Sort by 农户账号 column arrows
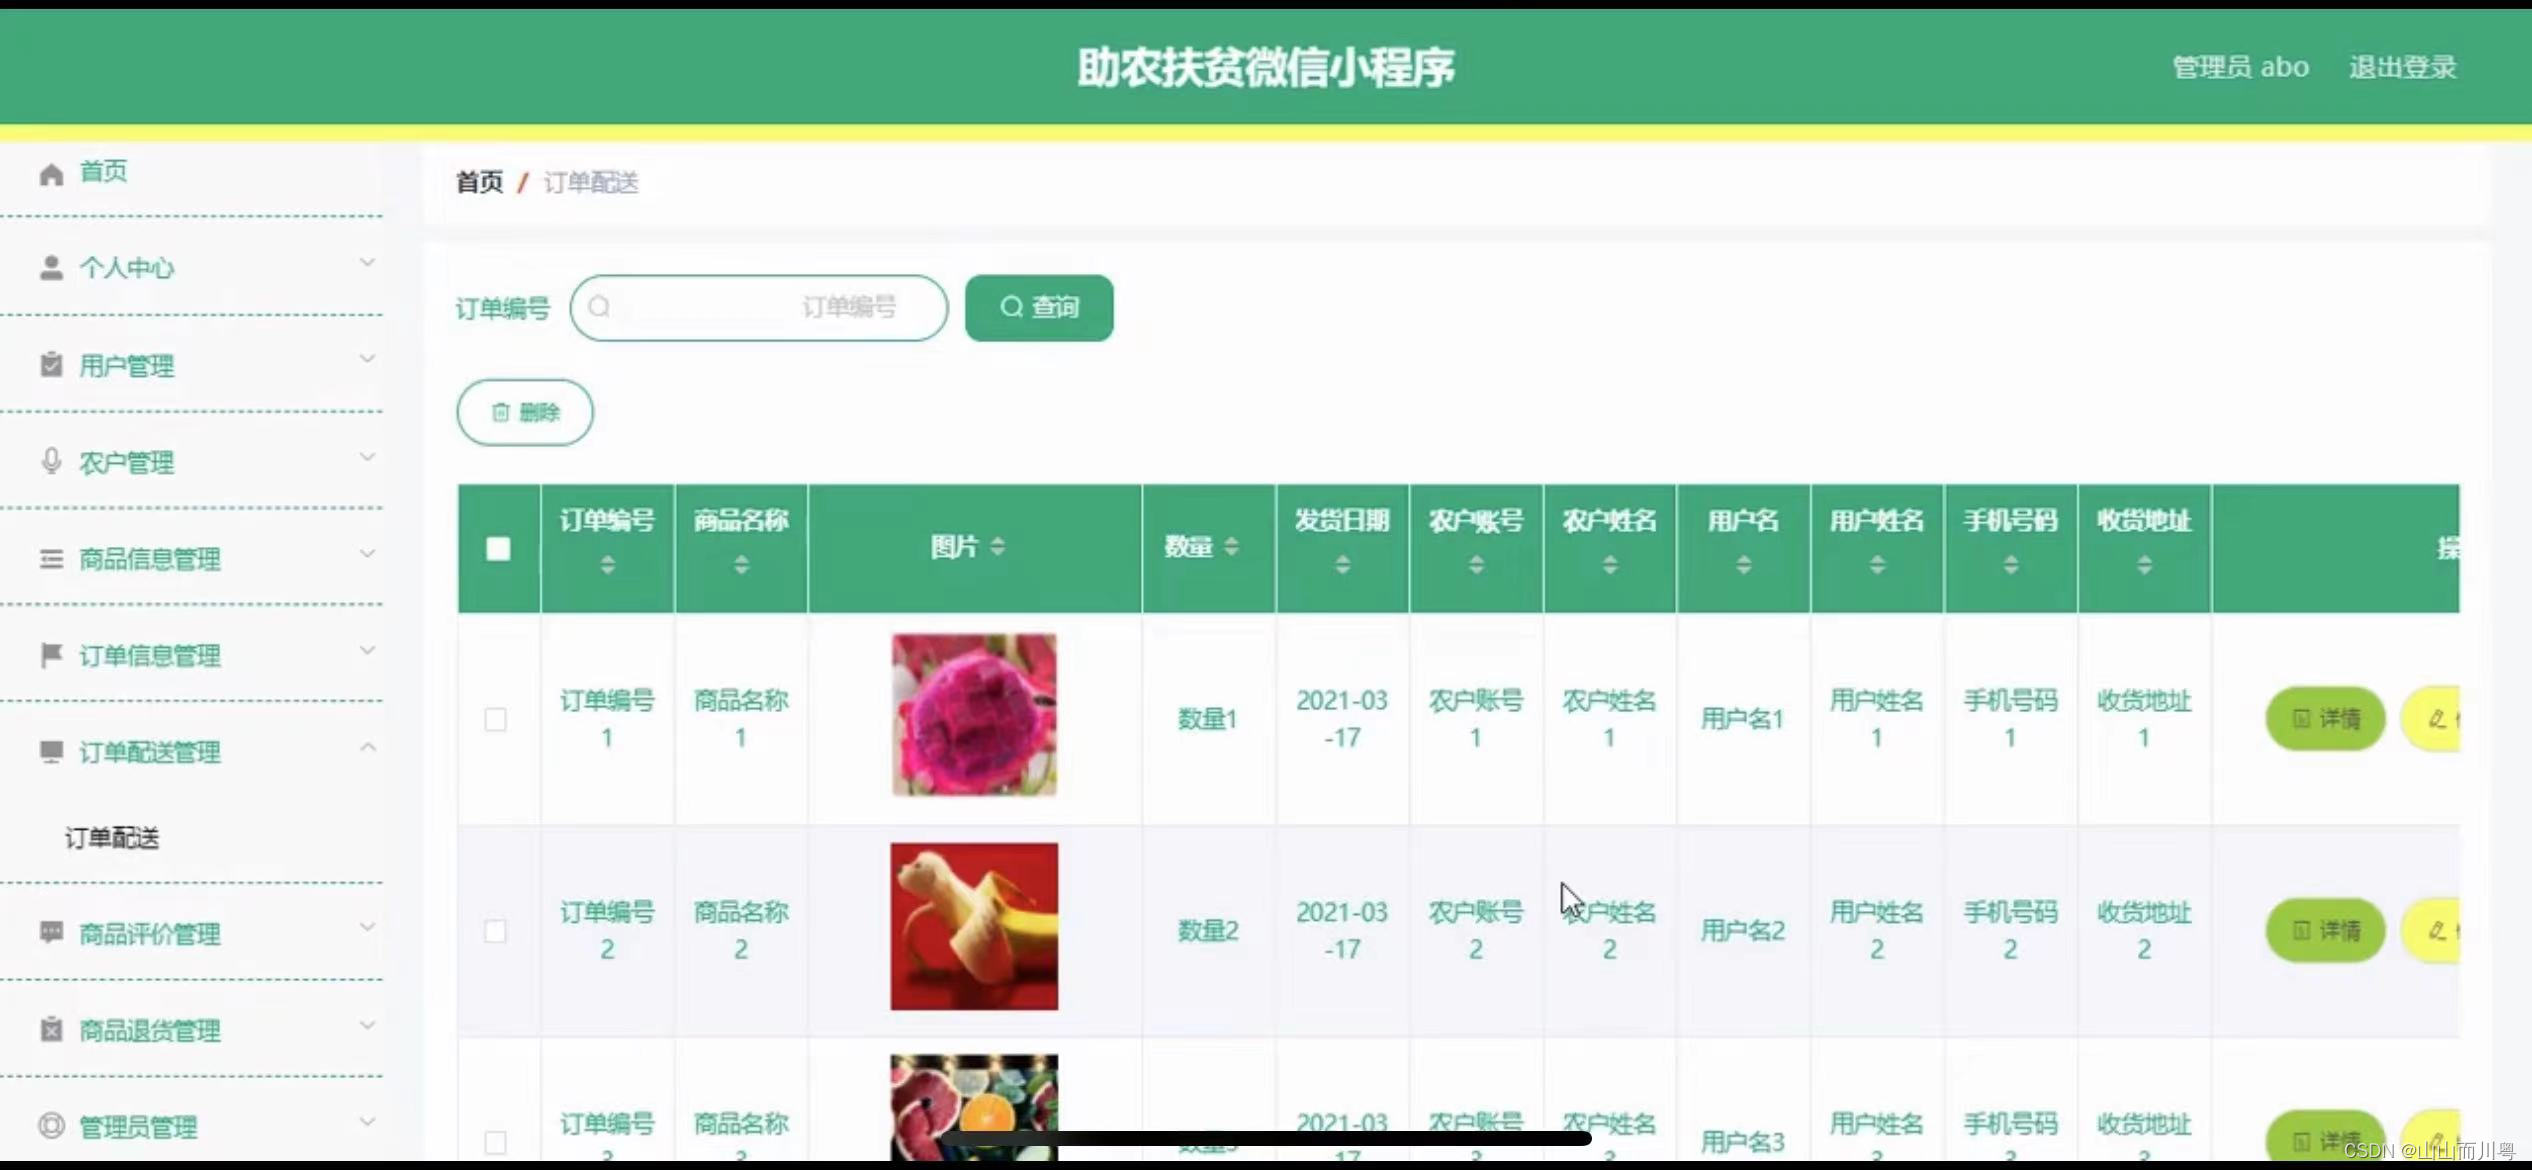Screen dimensions: 2532x1170 (1476, 565)
